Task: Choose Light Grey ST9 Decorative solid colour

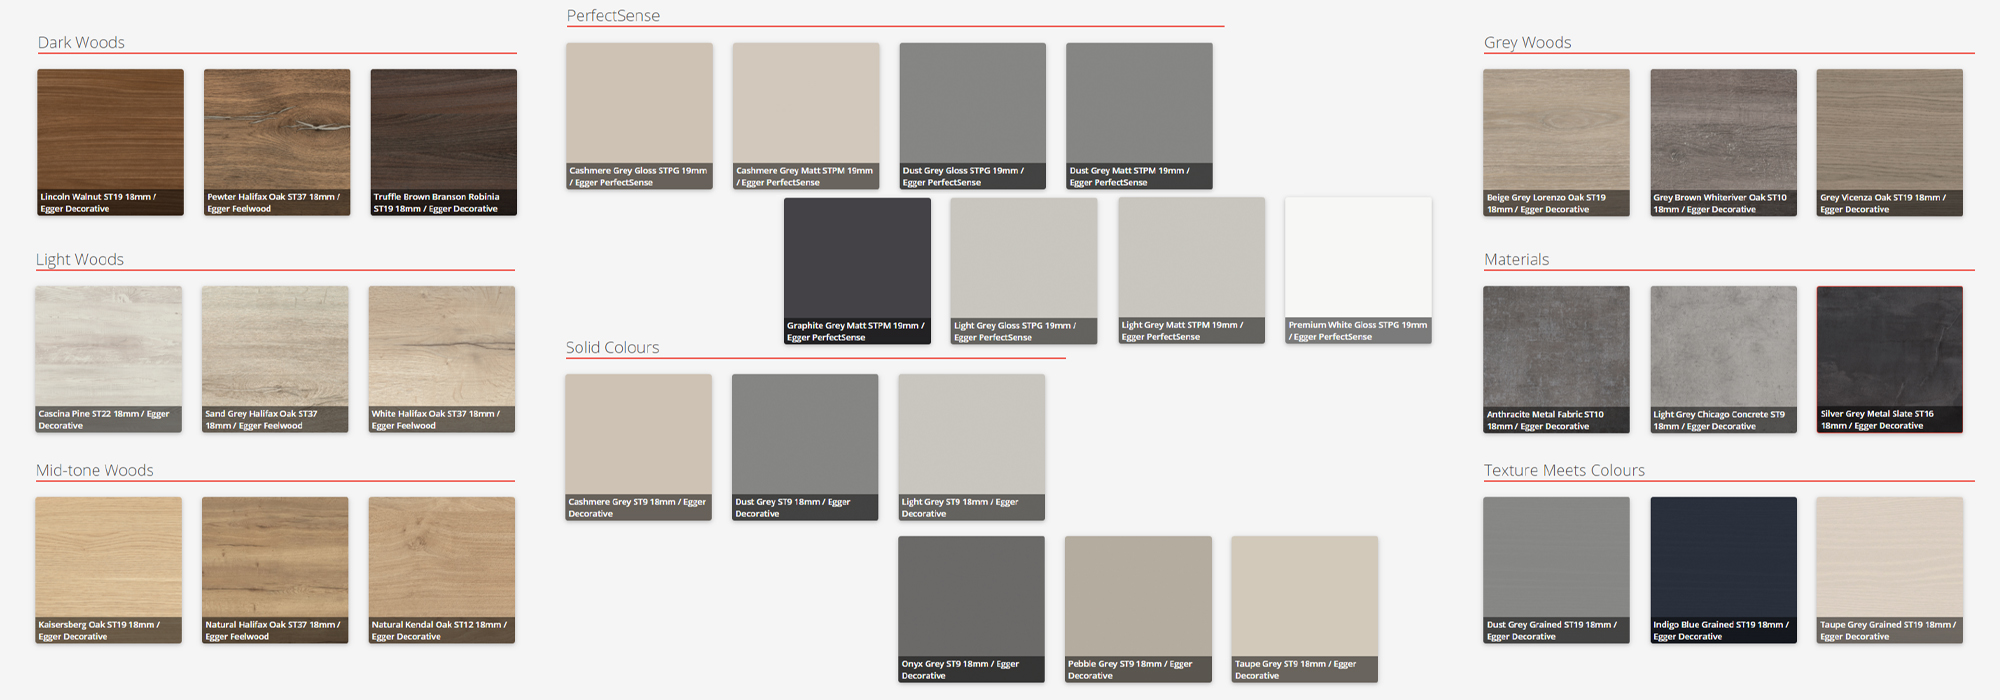Action: click(x=972, y=447)
